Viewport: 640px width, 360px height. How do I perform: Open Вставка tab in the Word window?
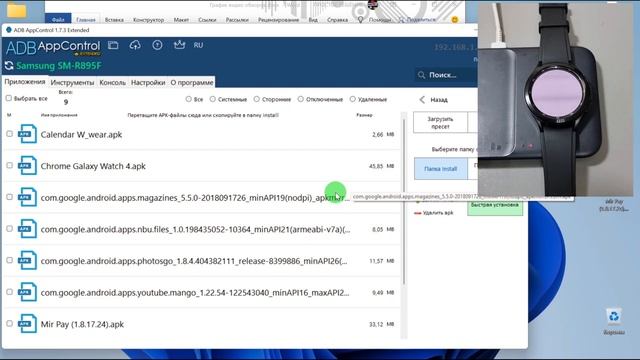click(x=114, y=20)
